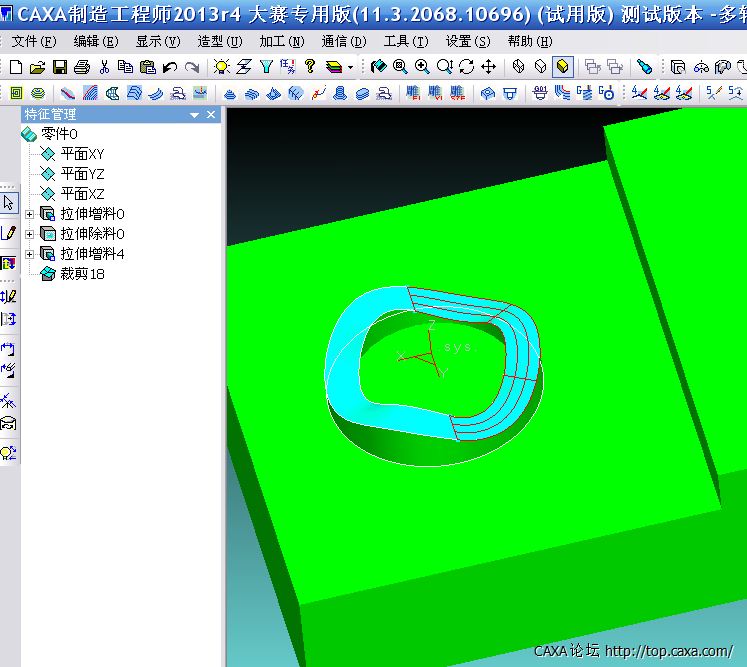Close the 特征管理 panel
The image size is (747, 667).
point(211,115)
